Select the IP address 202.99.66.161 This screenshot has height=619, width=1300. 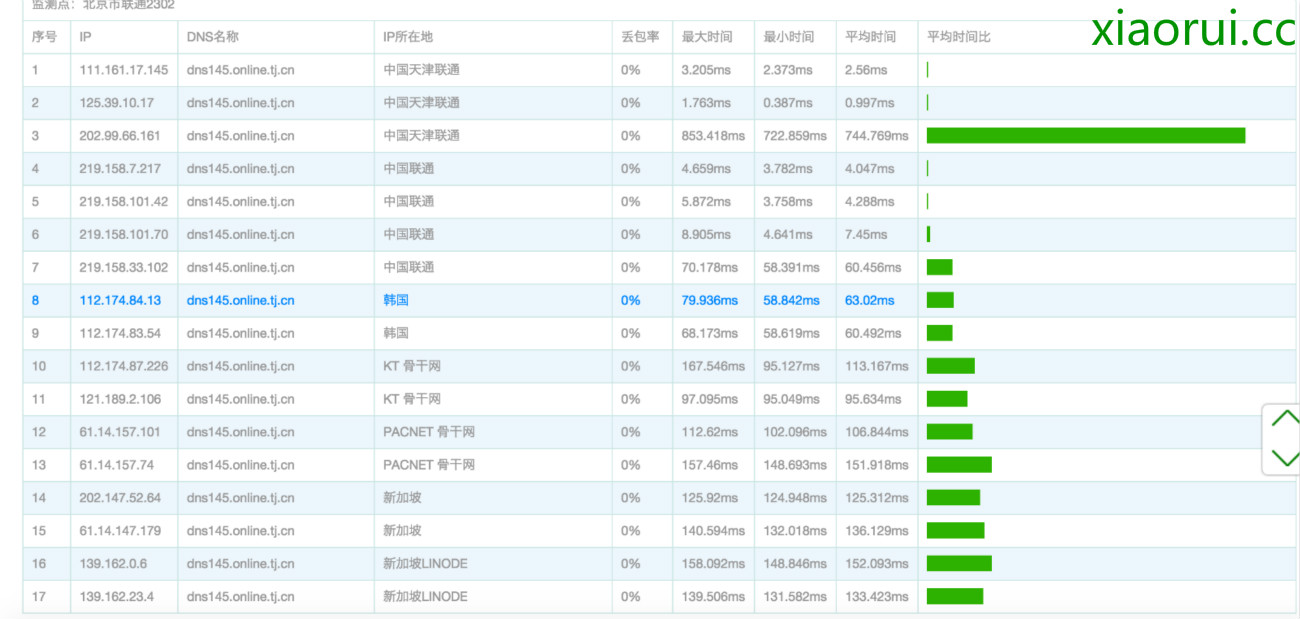[x=120, y=135]
